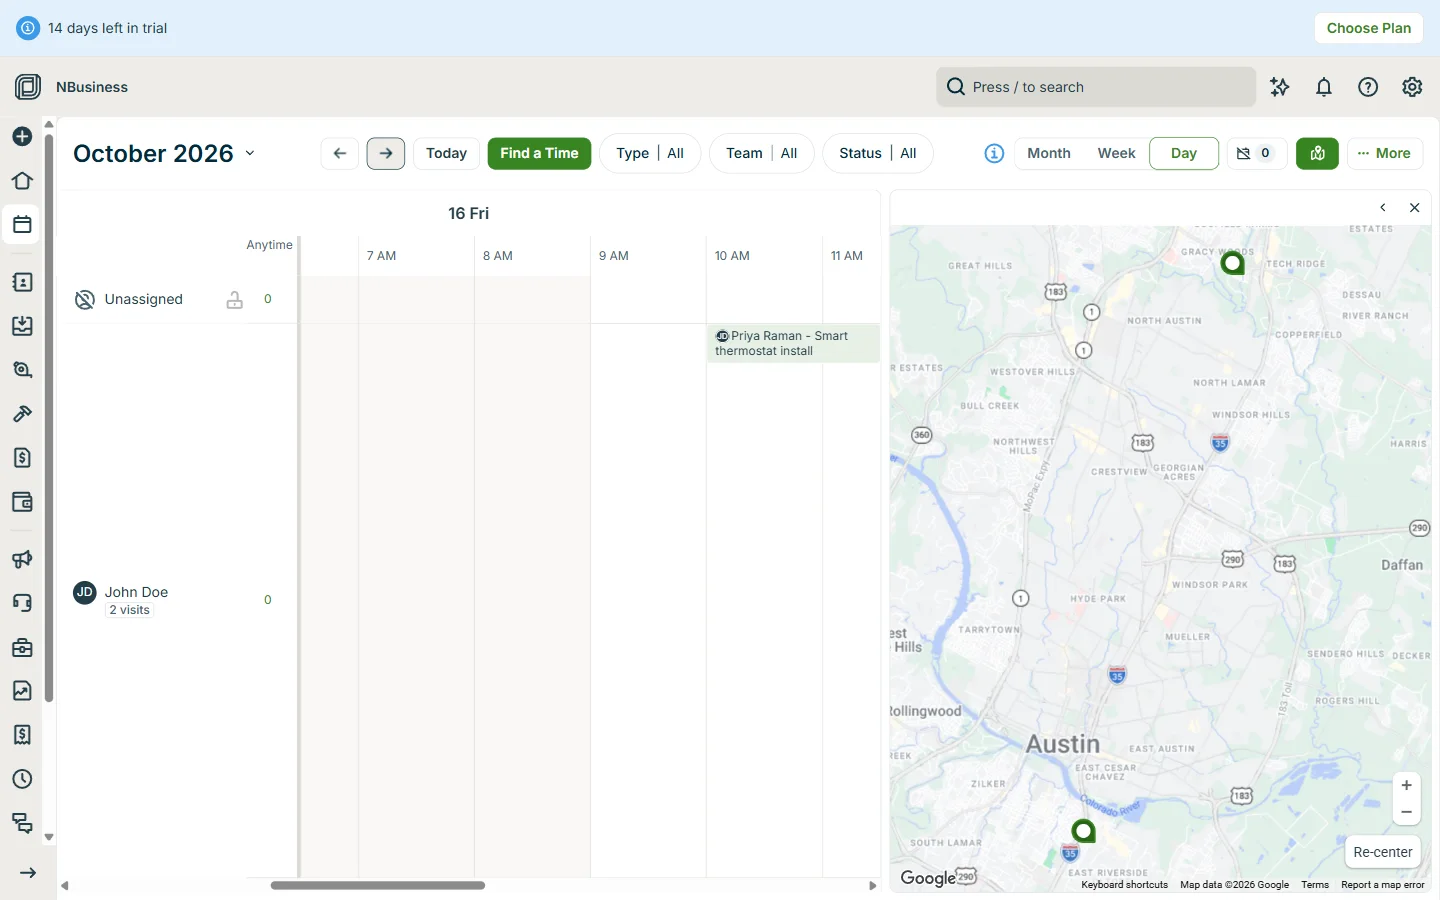The width and height of the screenshot is (1440, 900).
Task: Click the JD avatar for John Doe
Action: (85, 592)
